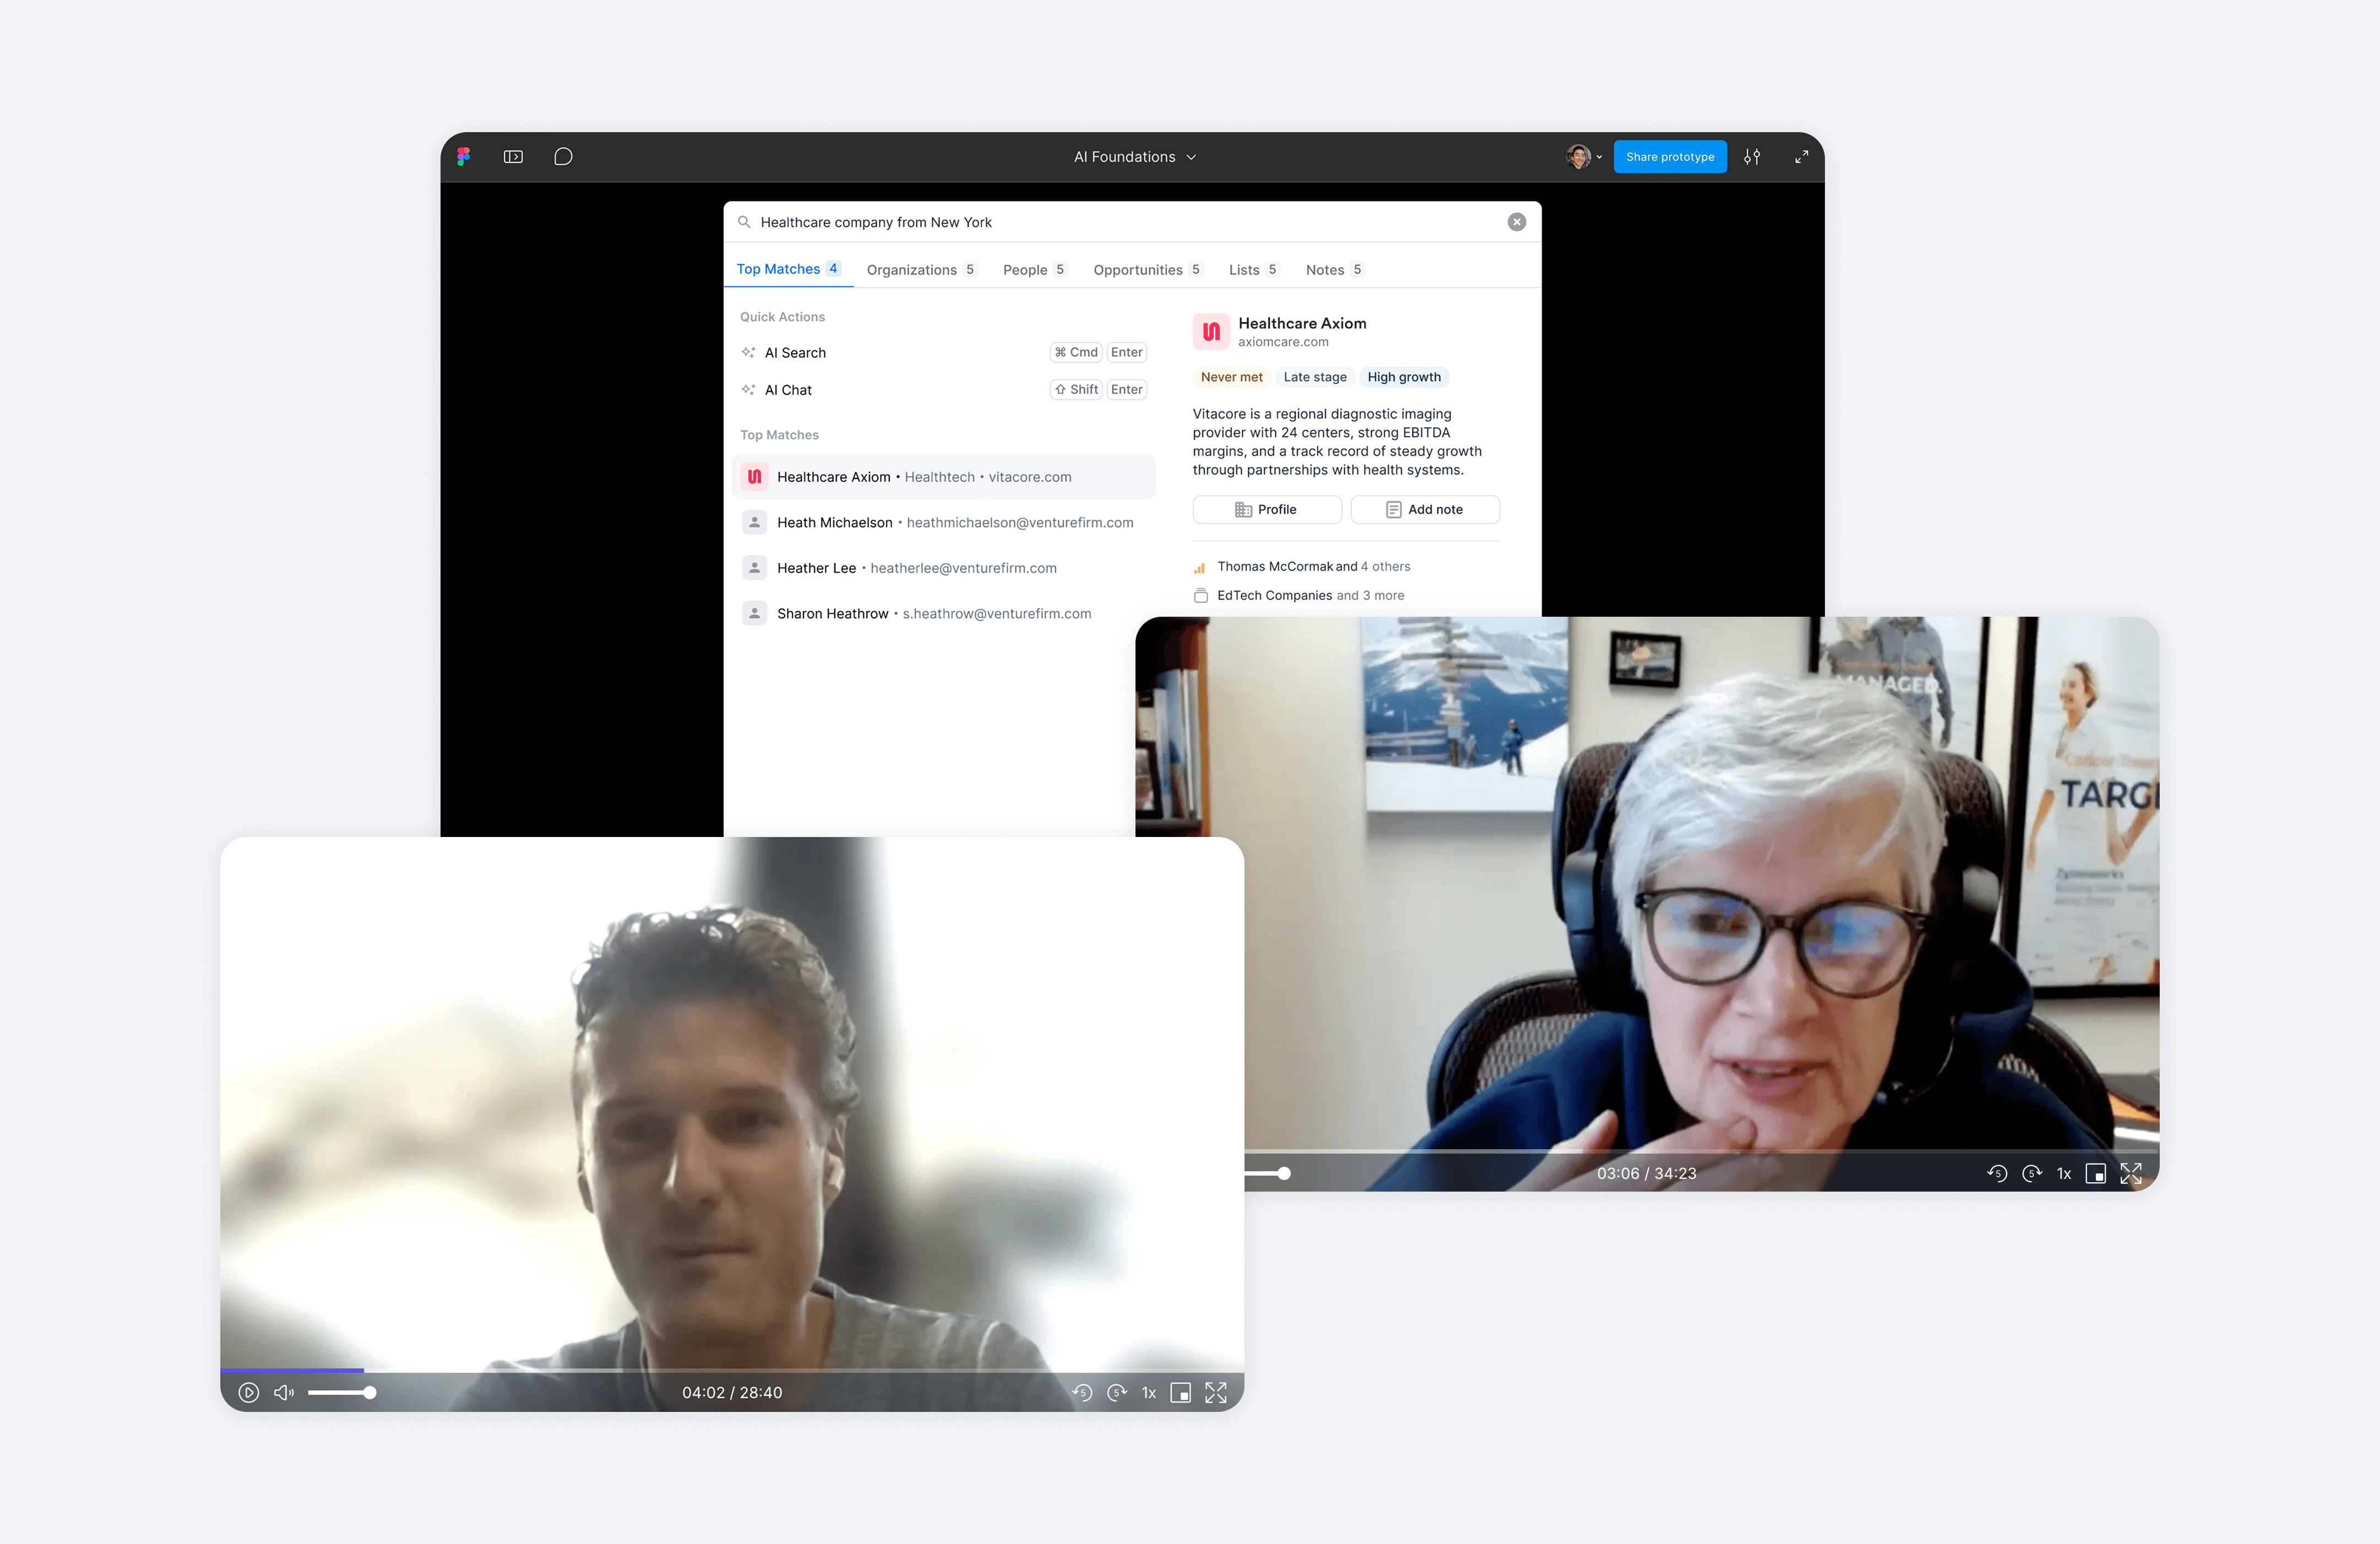
Task: Clear the search field text
Action: tap(1516, 222)
